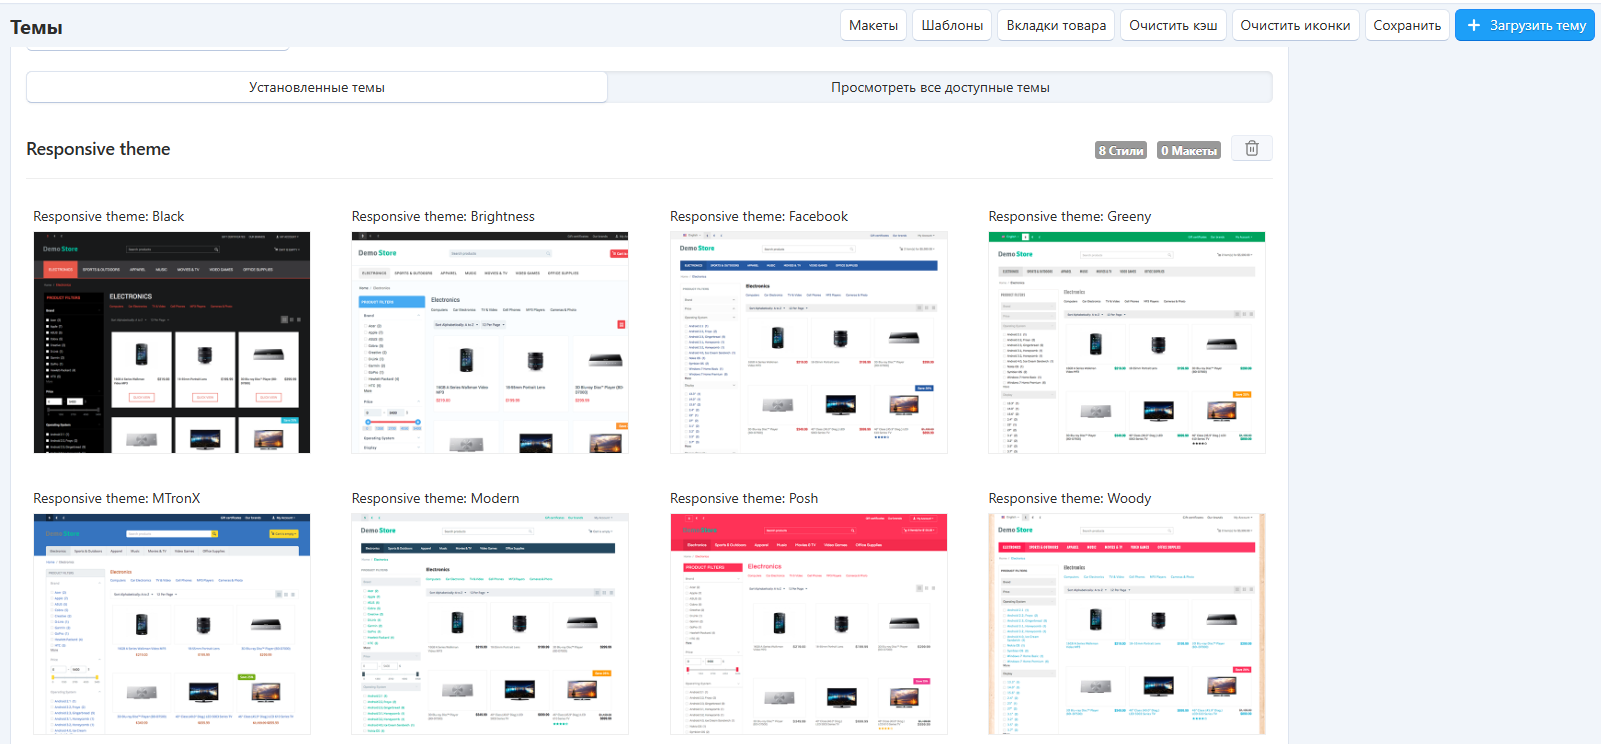Switch to Просмотреть все доступные темы tab
This screenshot has height=744, width=1601.
coord(939,88)
